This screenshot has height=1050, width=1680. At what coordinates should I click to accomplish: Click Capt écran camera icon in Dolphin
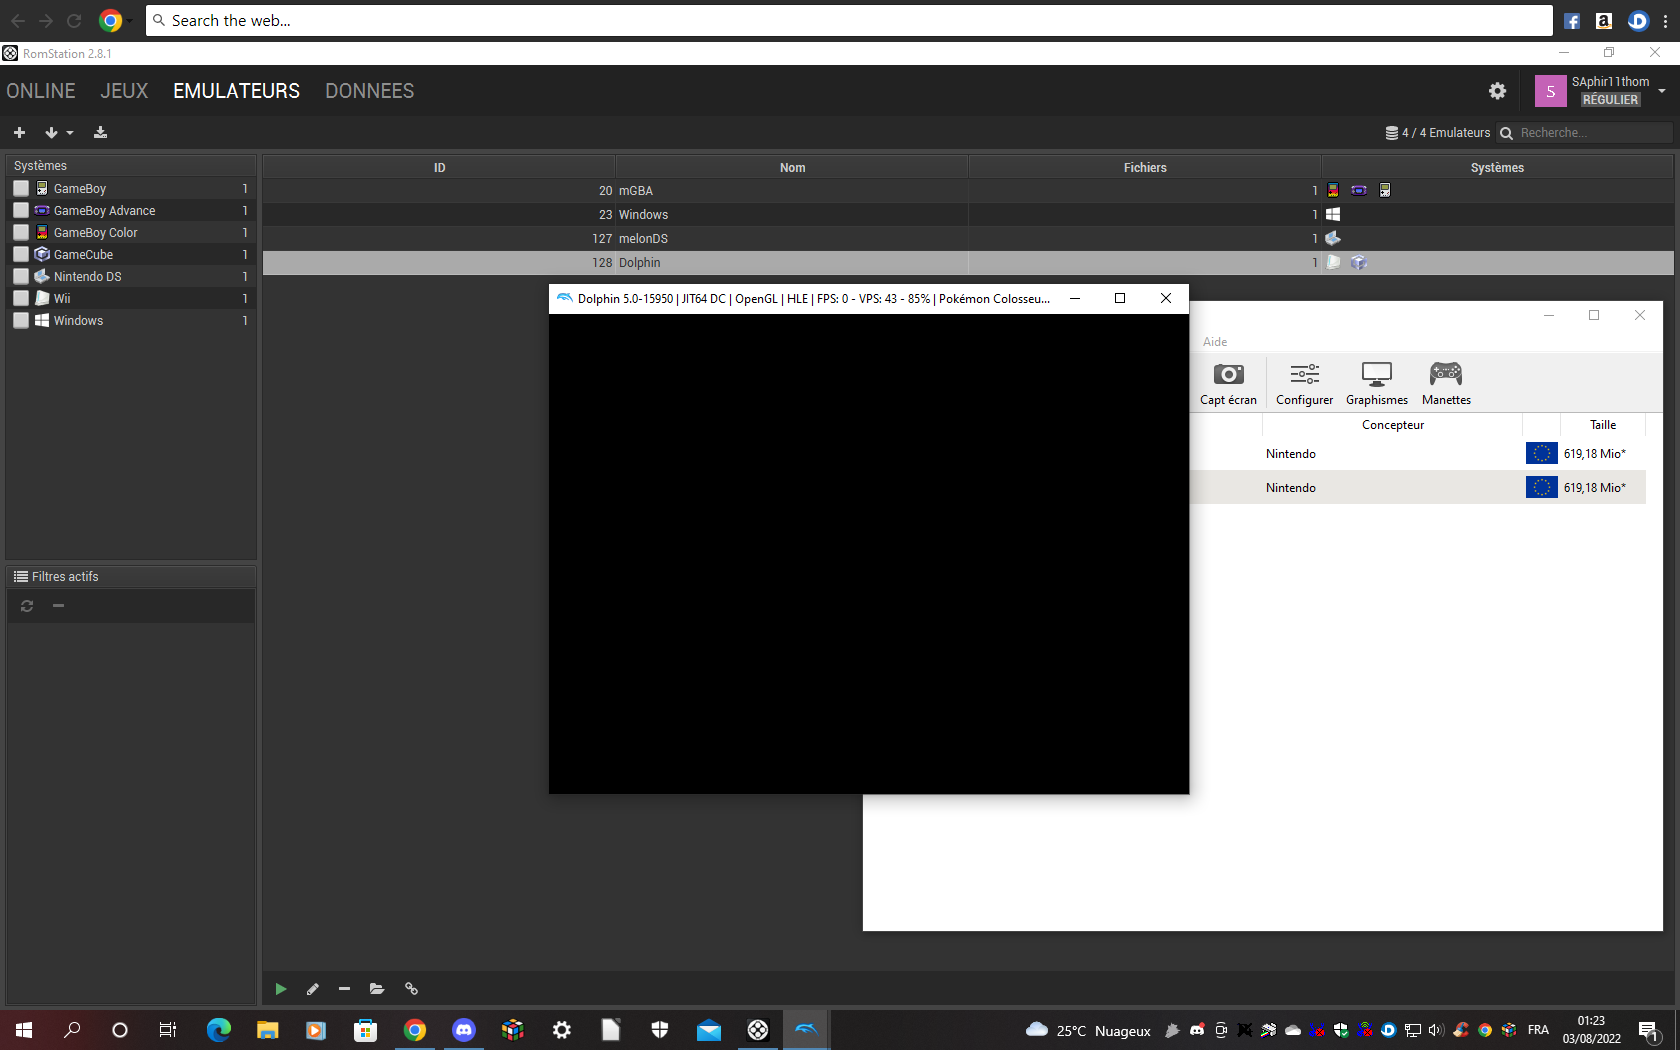[1228, 384]
